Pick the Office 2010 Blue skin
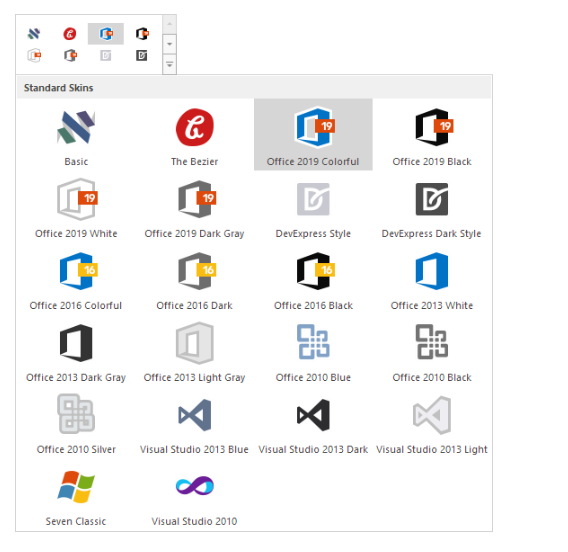The image size is (568, 552). coord(313,351)
